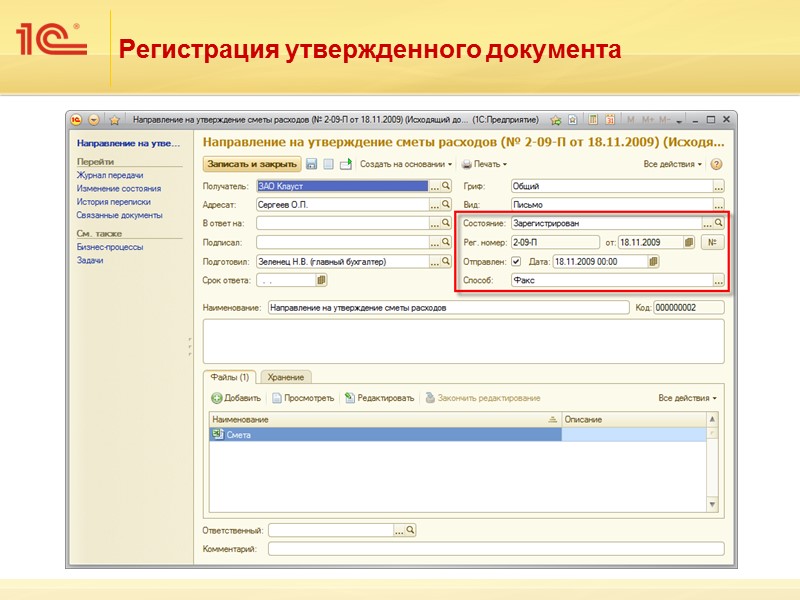Switch to the Хранение tab
The height and width of the screenshot is (600, 800).
286,377
